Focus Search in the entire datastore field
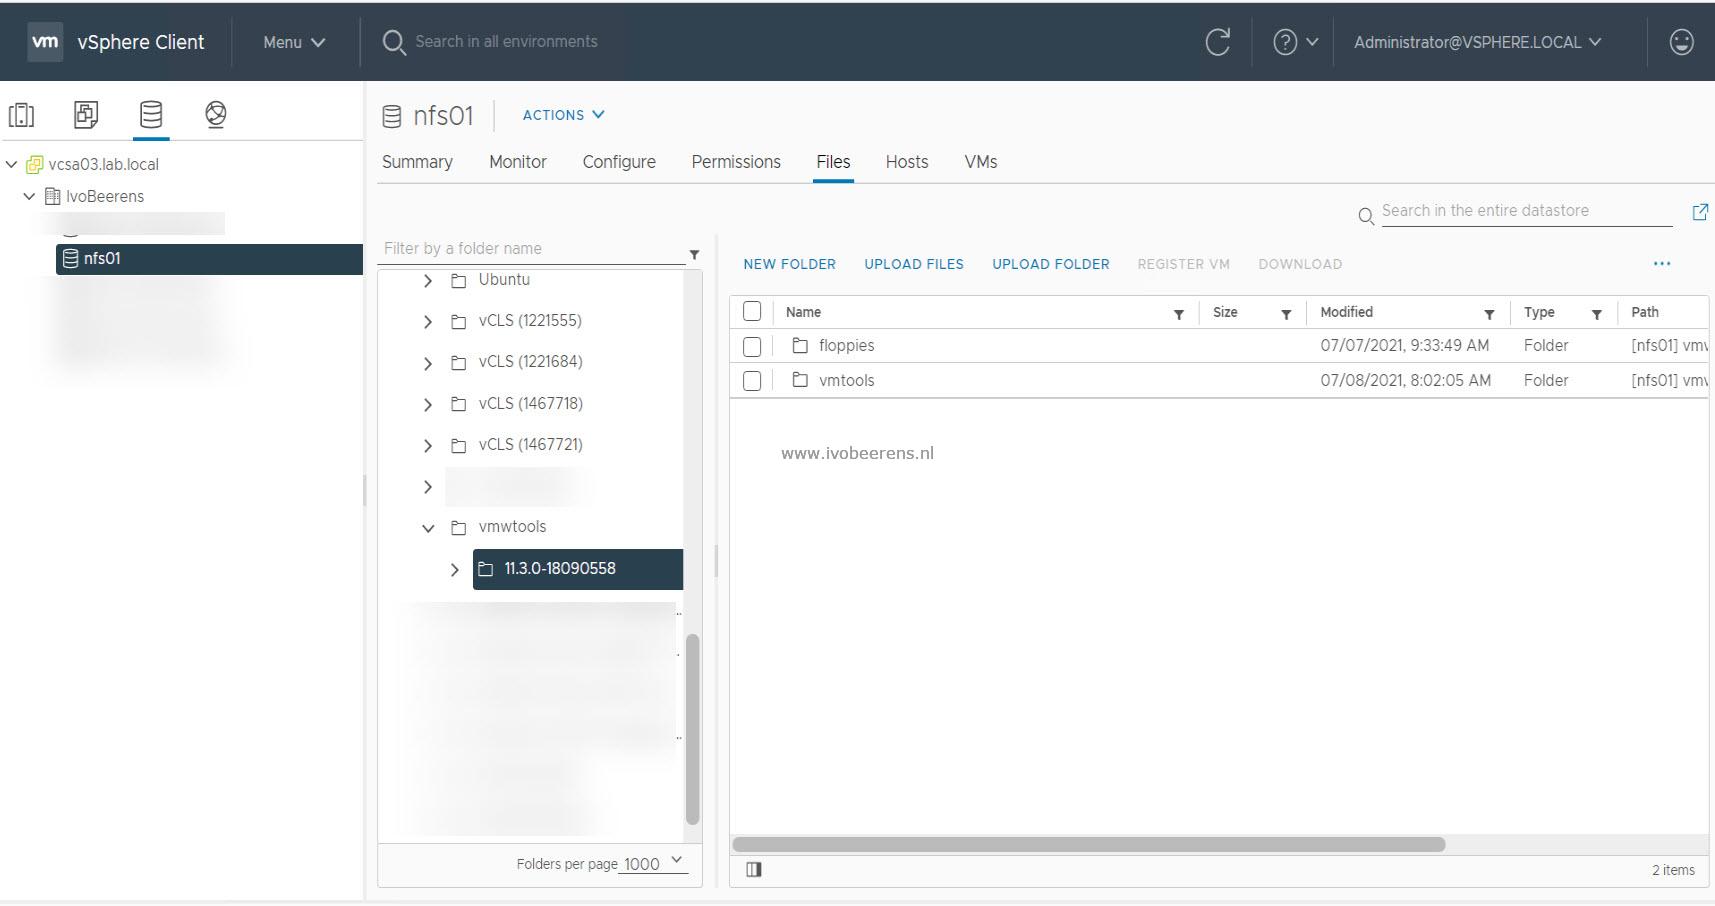 coord(1526,211)
